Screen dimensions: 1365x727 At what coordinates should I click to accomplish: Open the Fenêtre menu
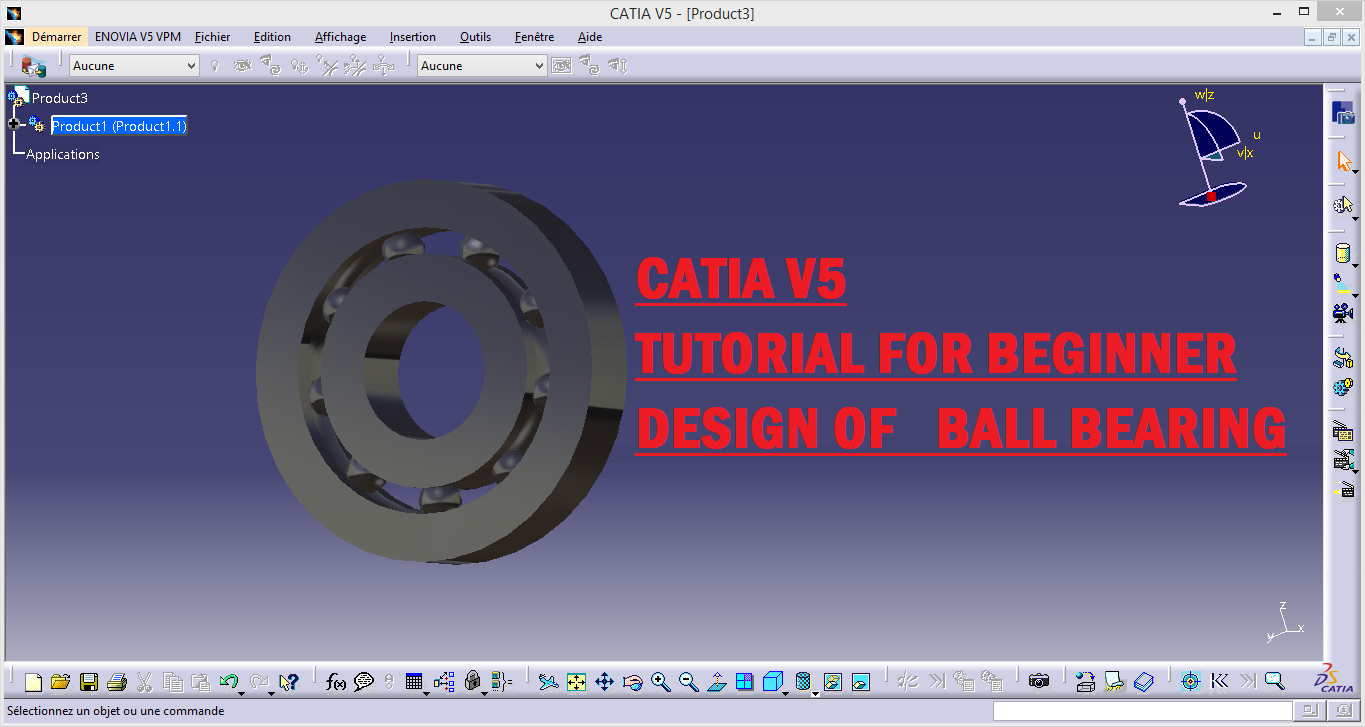534,37
